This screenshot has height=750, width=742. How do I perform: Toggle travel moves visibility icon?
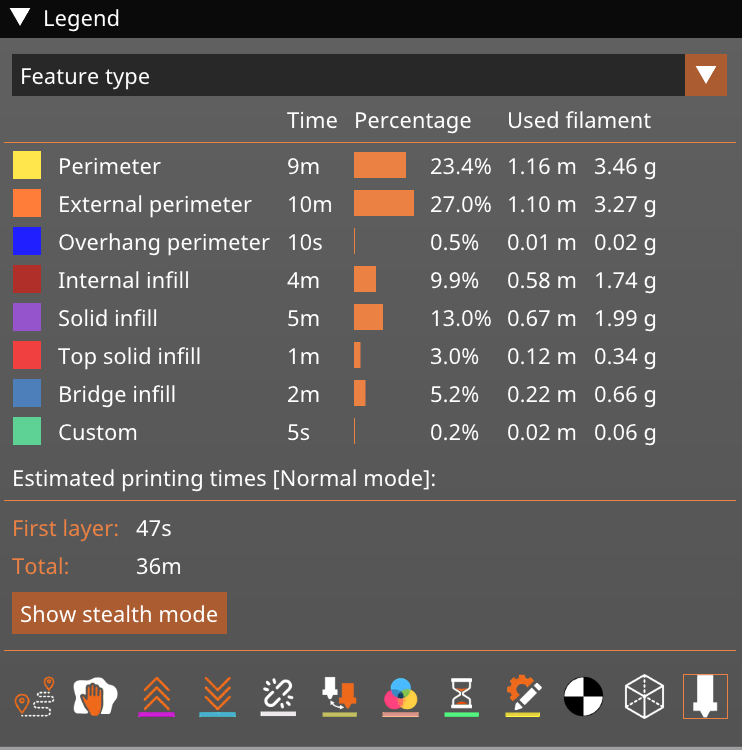point(34,696)
